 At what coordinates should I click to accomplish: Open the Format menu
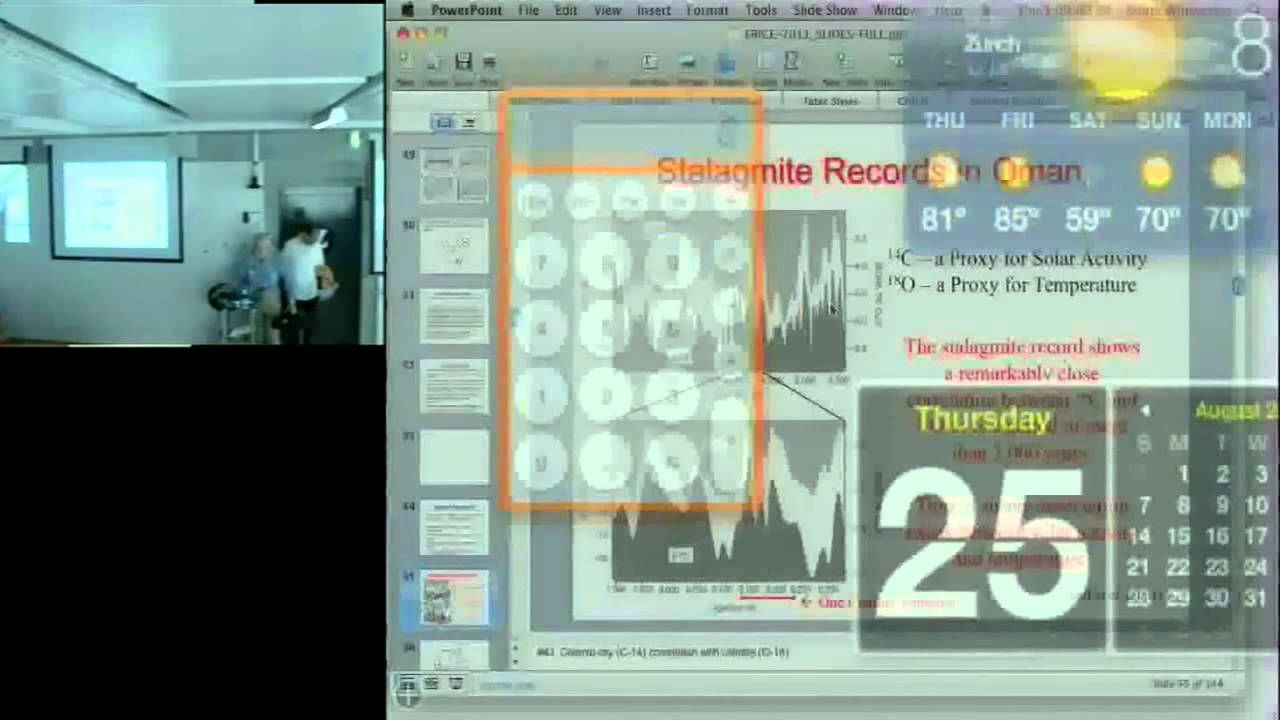(x=707, y=10)
